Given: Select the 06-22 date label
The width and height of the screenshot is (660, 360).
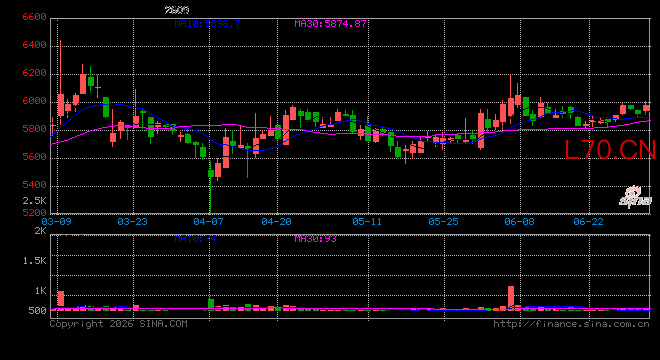Looking at the screenshot, I should (x=588, y=221).
